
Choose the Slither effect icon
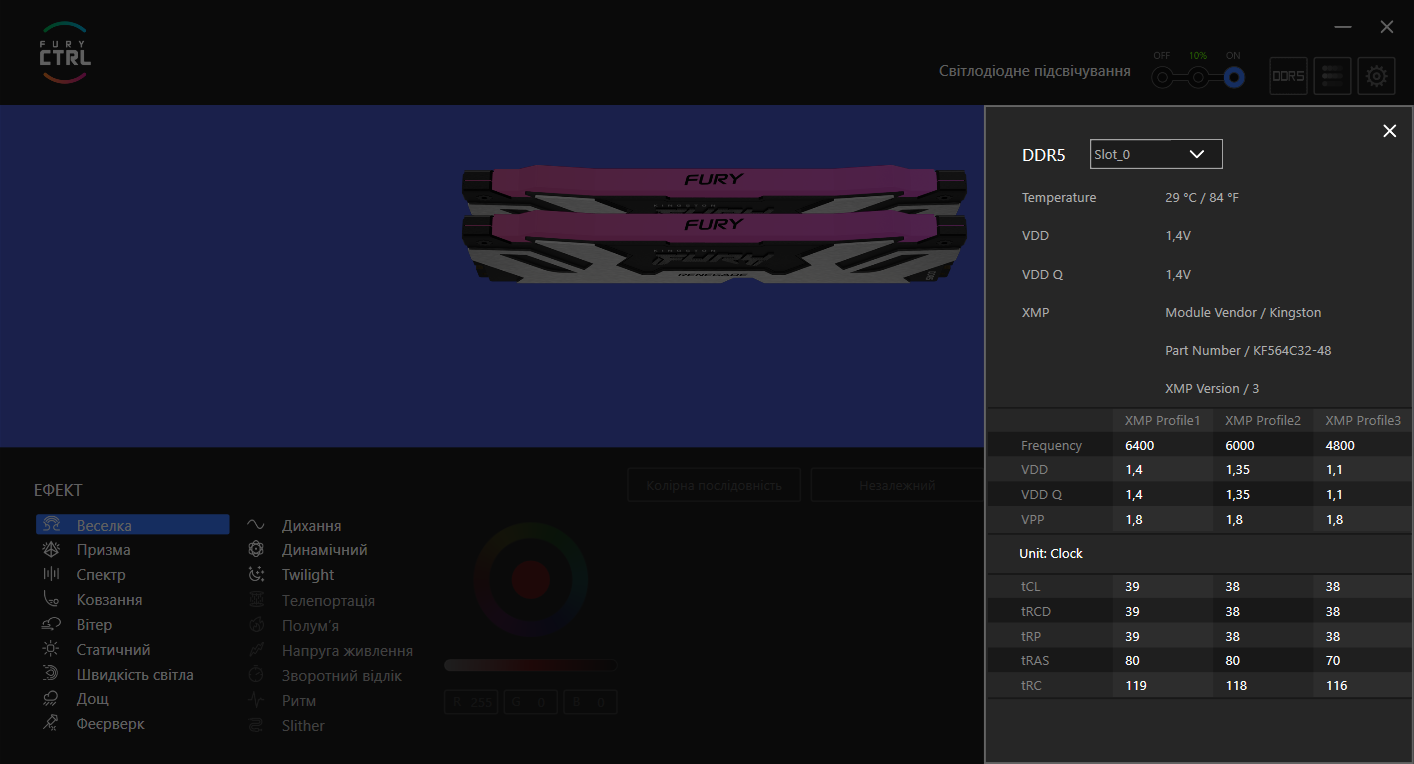pos(256,726)
